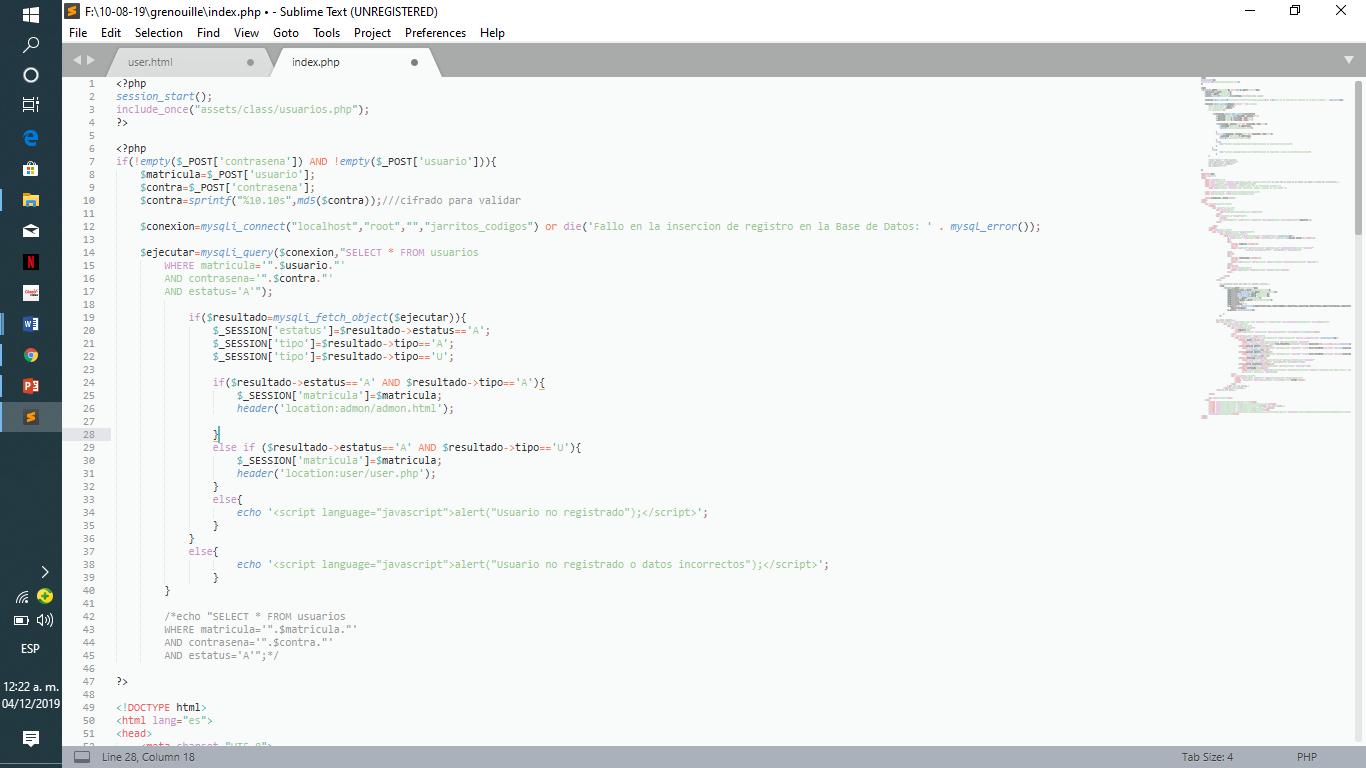This screenshot has height=768, width=1366.
Task: Click on mysqli_query SELECT line
Action: coord(309,253)
